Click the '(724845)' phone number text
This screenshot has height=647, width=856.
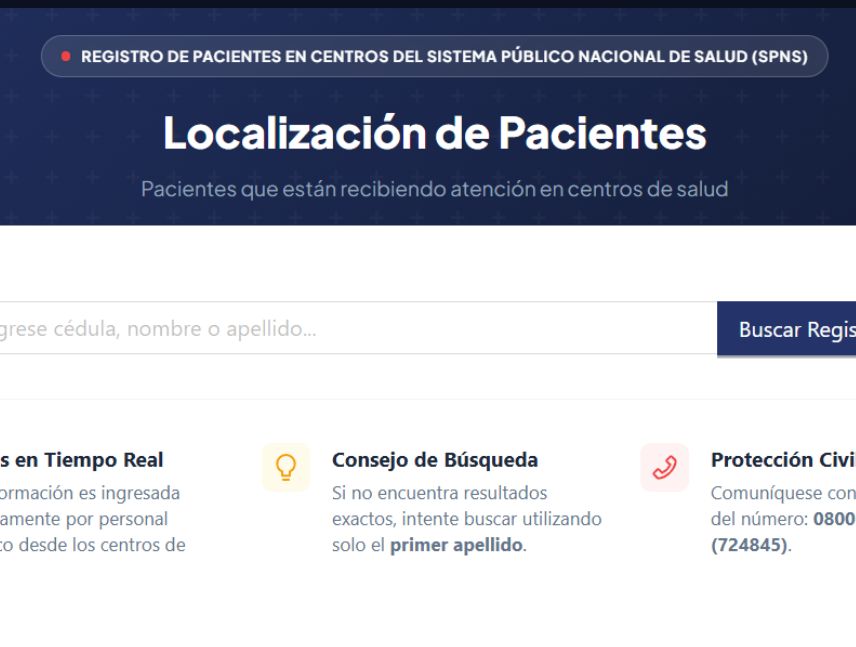coord(749,545)
